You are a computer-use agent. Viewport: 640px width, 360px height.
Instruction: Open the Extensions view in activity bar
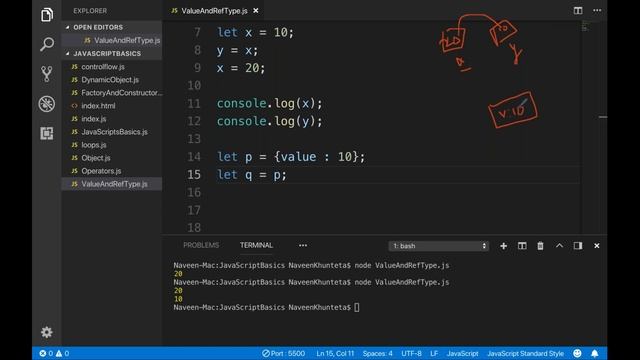coord(47,133)
